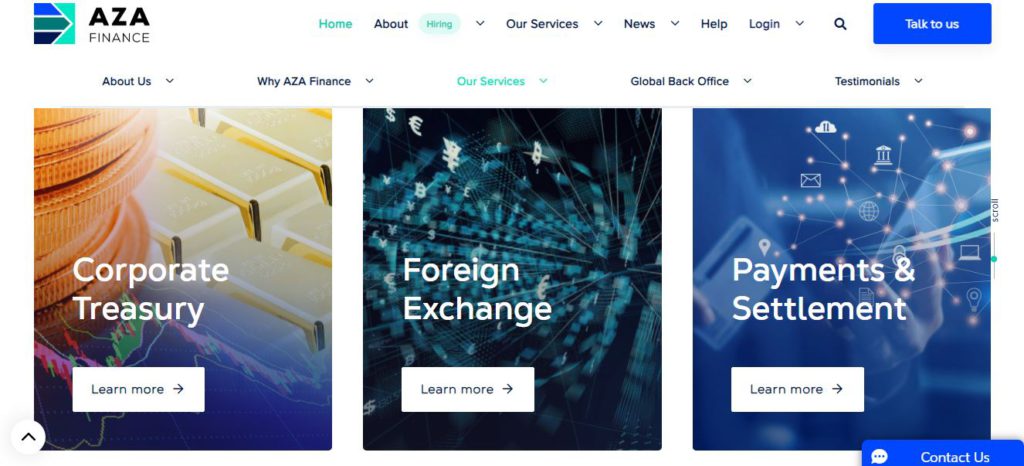The image size is (1024, 466).
Task: Click the green Hiring badge
Action: coord(439,24)
